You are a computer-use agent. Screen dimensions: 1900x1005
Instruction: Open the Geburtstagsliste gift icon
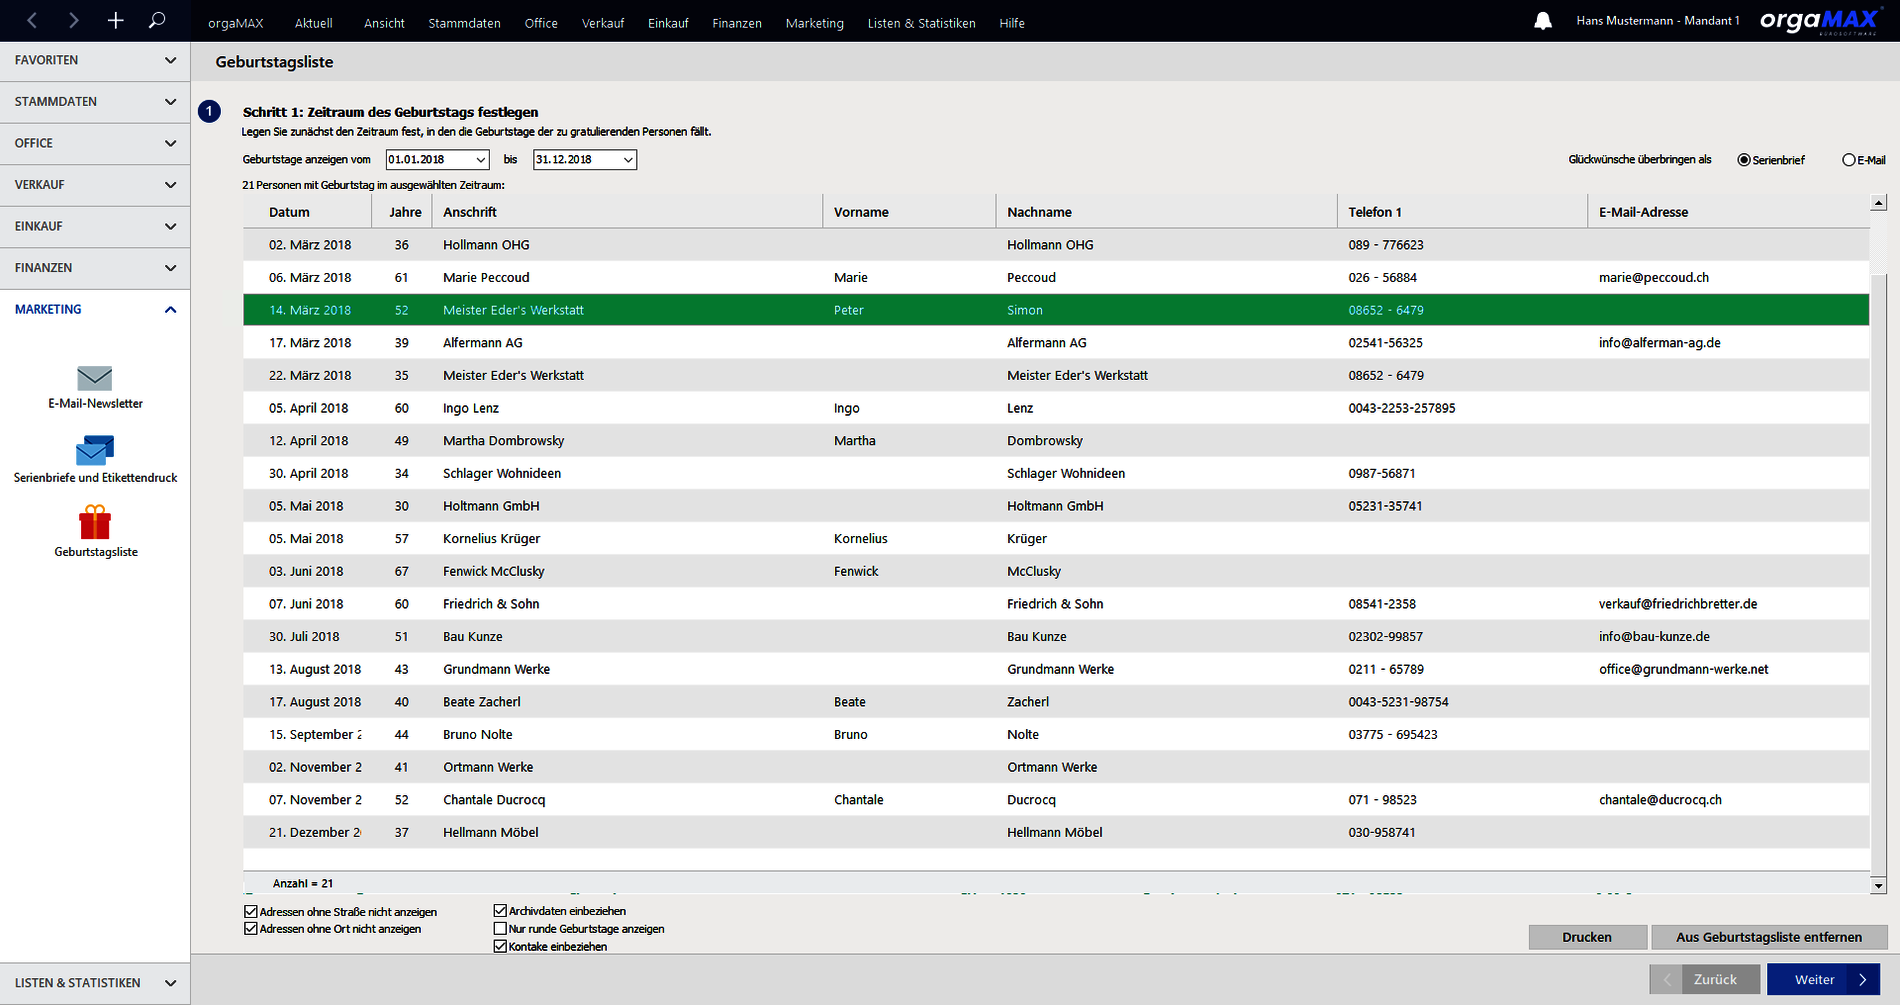tap(95, 532)
